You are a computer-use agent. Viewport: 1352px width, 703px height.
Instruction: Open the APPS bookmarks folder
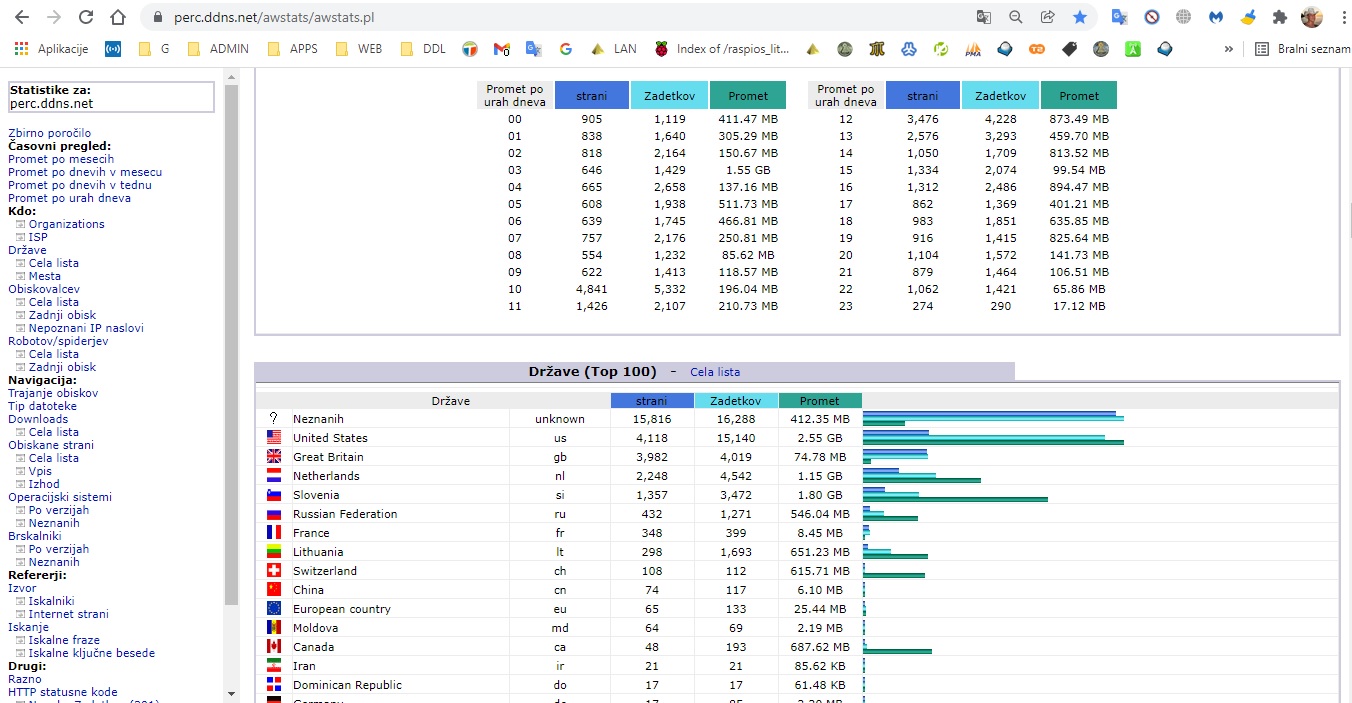292,49
